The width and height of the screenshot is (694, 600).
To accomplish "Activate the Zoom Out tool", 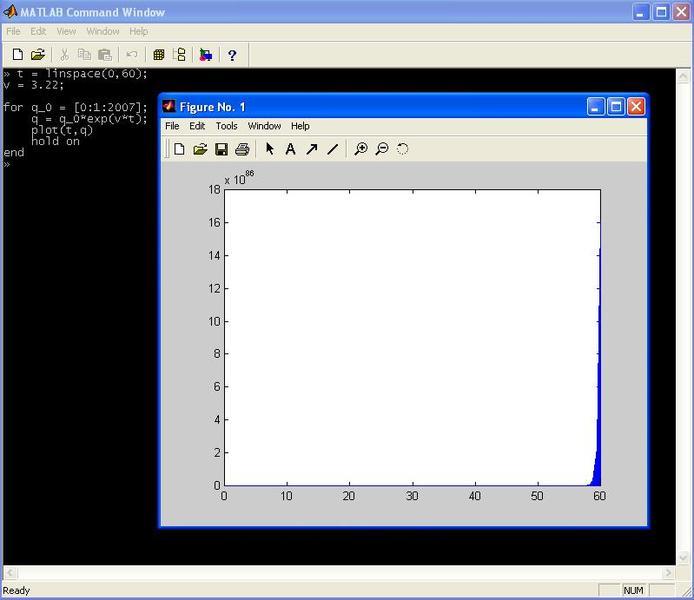I will (x=382, y=149).
